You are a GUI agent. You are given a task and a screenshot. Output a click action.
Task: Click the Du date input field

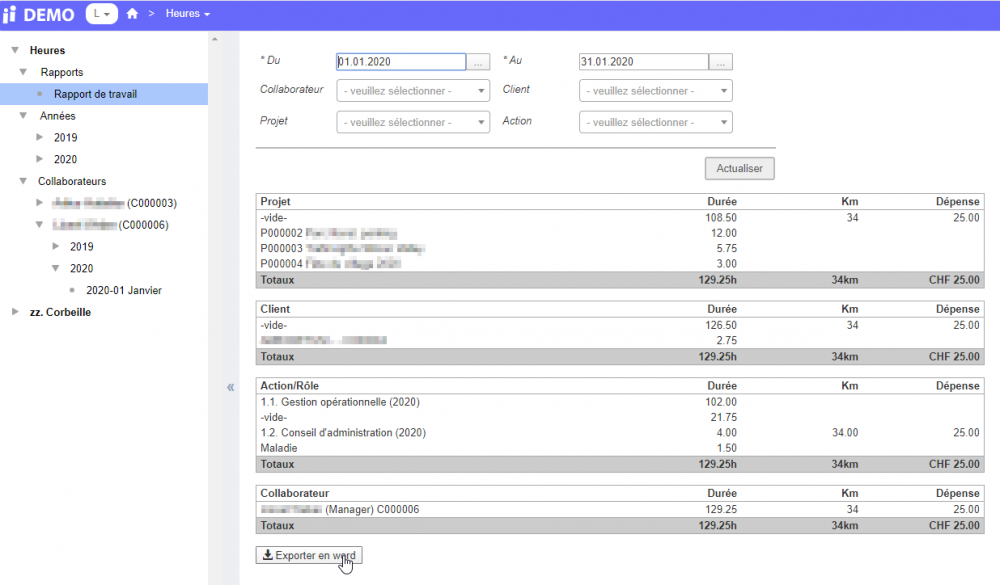(x=400, y=62)
